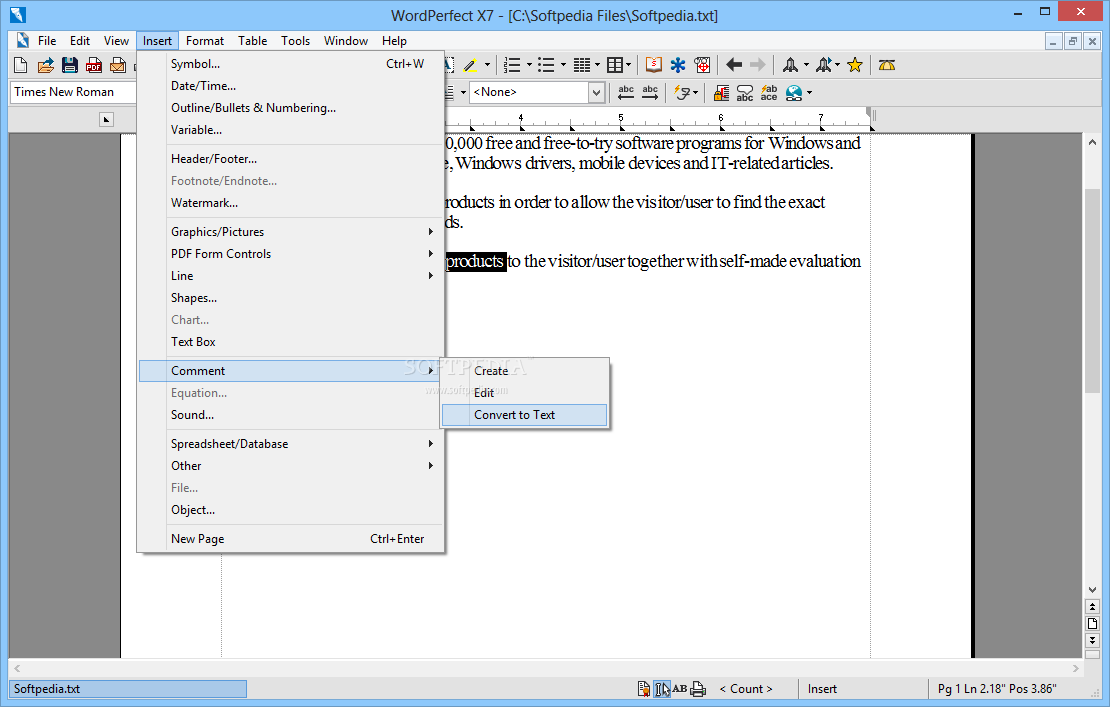Click the printer icon in status bar
This screenshot has width=1110, height=707.
(x=698, y=689)
